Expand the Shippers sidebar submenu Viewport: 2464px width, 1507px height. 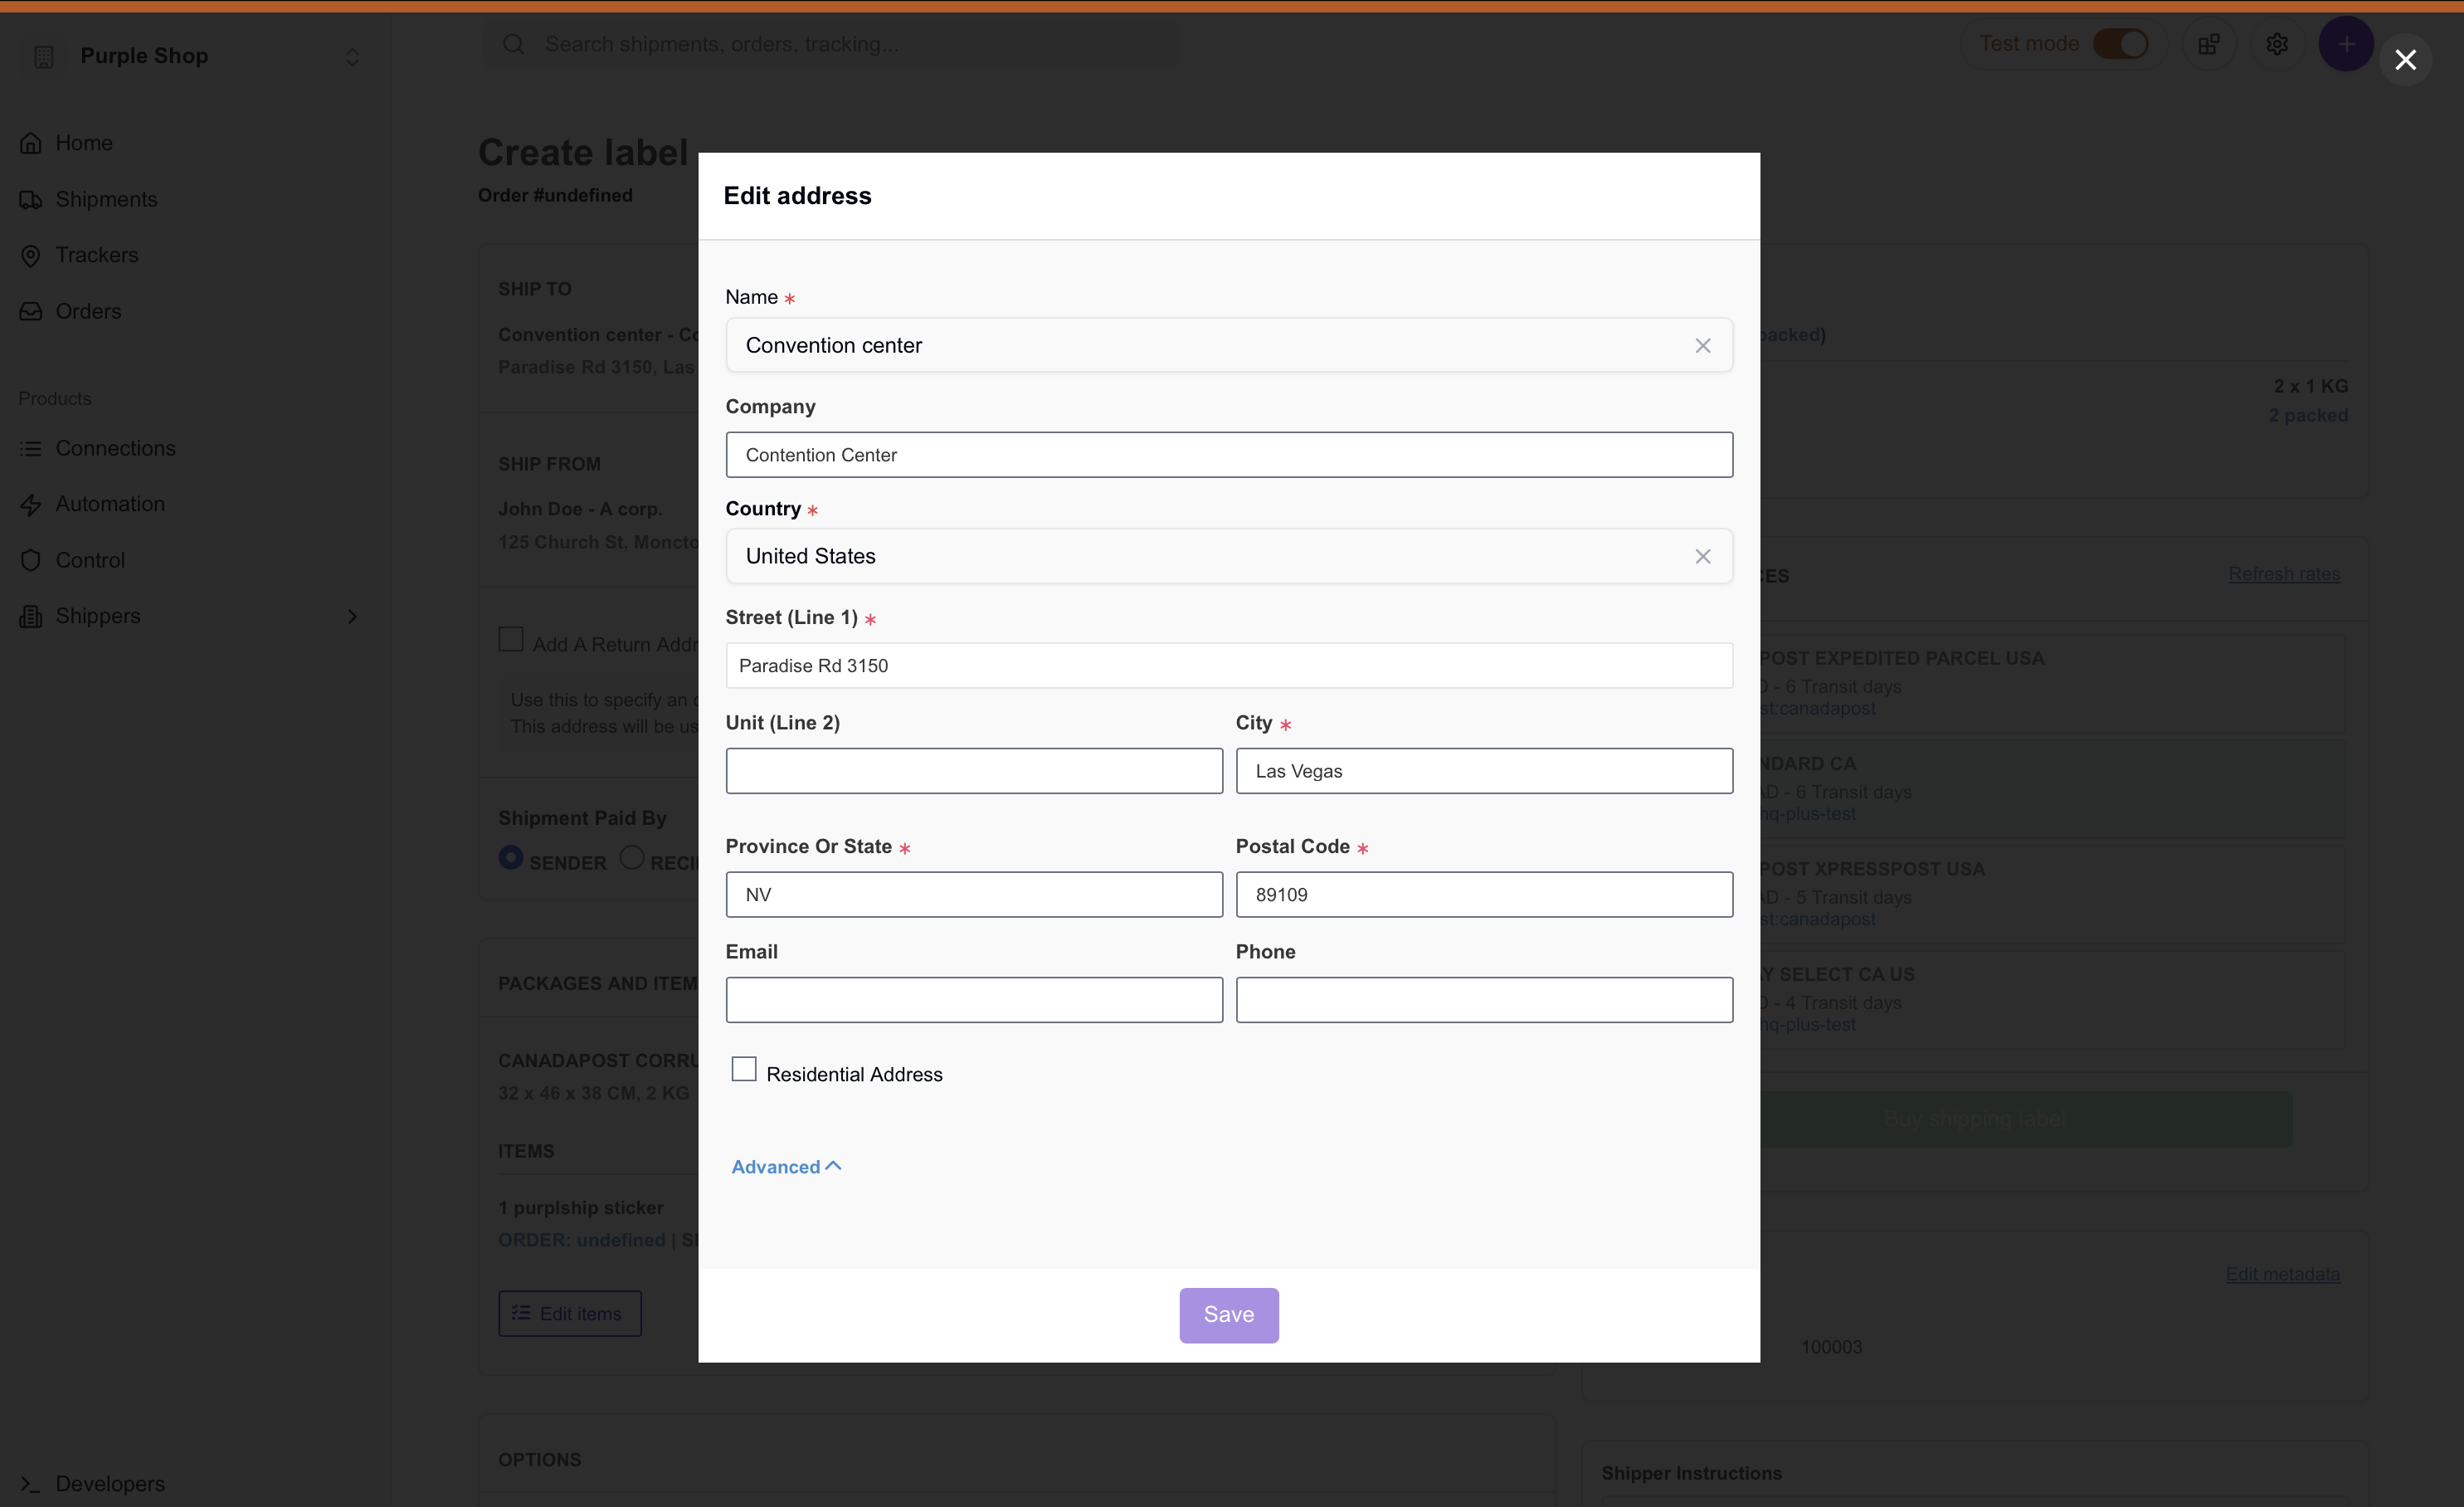pyautogui.click(x=351, y=616)
